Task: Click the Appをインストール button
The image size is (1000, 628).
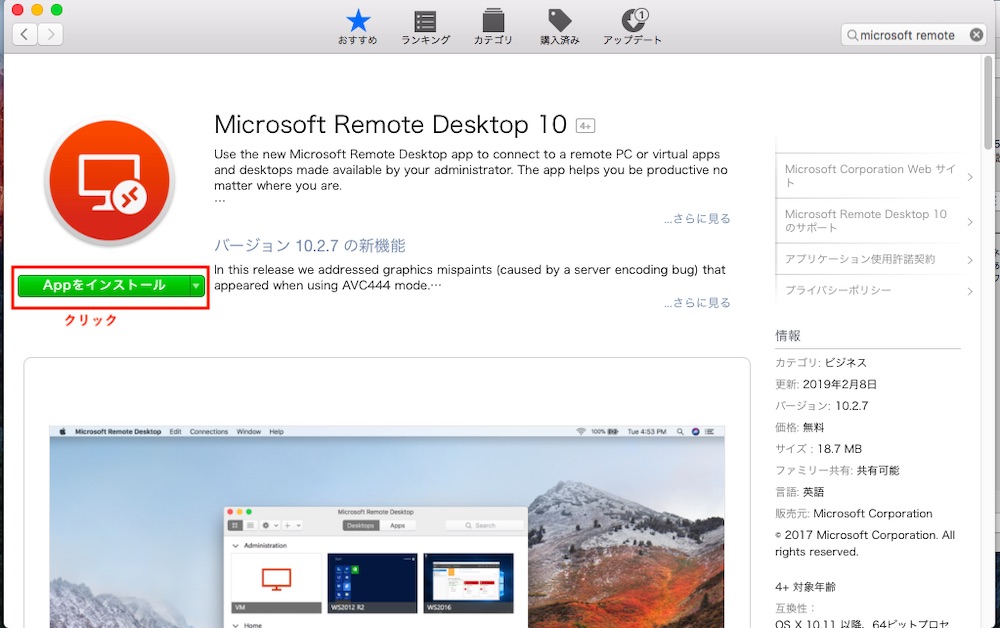Action: [104, 286]
